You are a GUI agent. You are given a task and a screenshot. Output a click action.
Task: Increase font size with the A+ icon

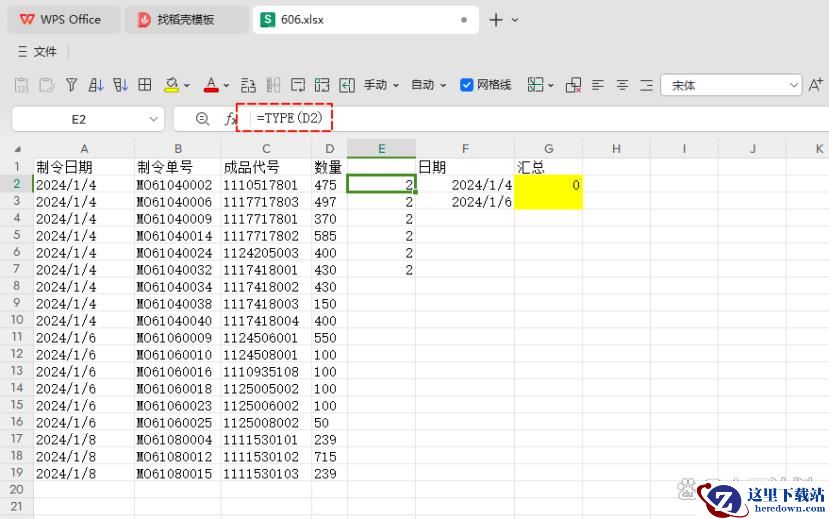coord(815,85)
